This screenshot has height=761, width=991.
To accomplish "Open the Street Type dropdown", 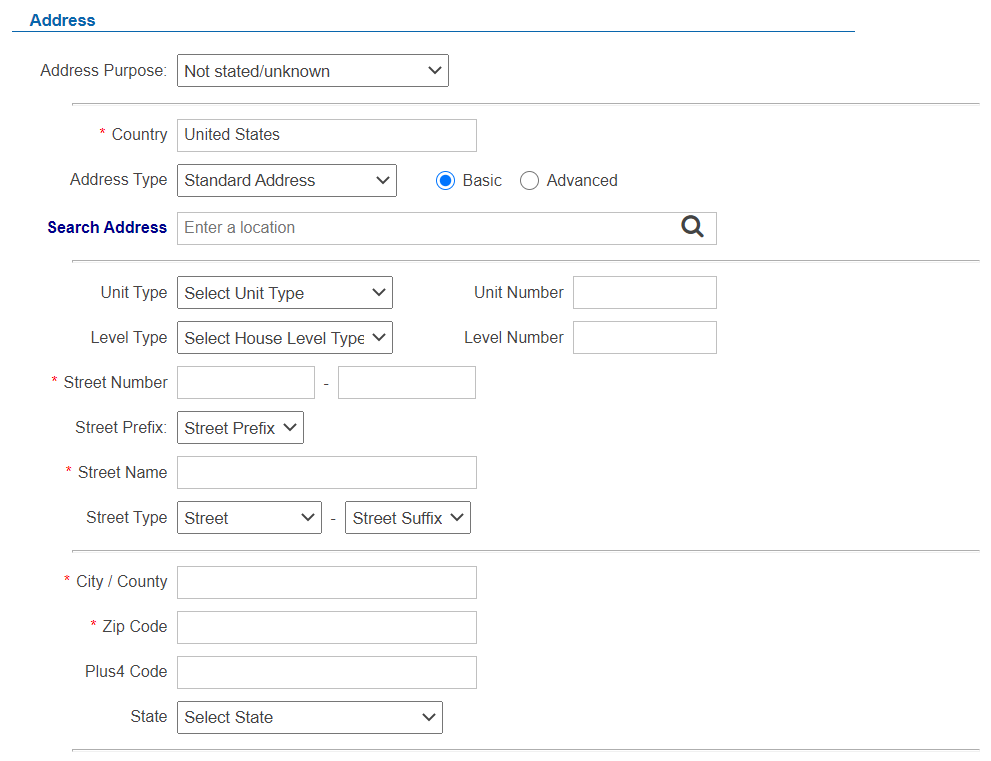I will [x=249, y=518].
